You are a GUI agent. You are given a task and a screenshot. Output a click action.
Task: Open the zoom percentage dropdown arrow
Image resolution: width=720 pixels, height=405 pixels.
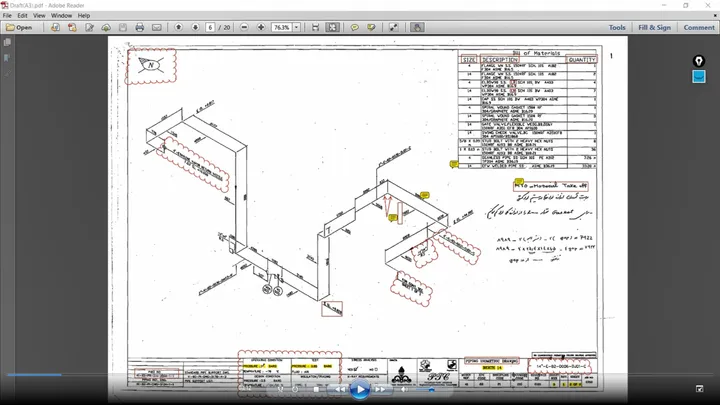coord(297,28)
